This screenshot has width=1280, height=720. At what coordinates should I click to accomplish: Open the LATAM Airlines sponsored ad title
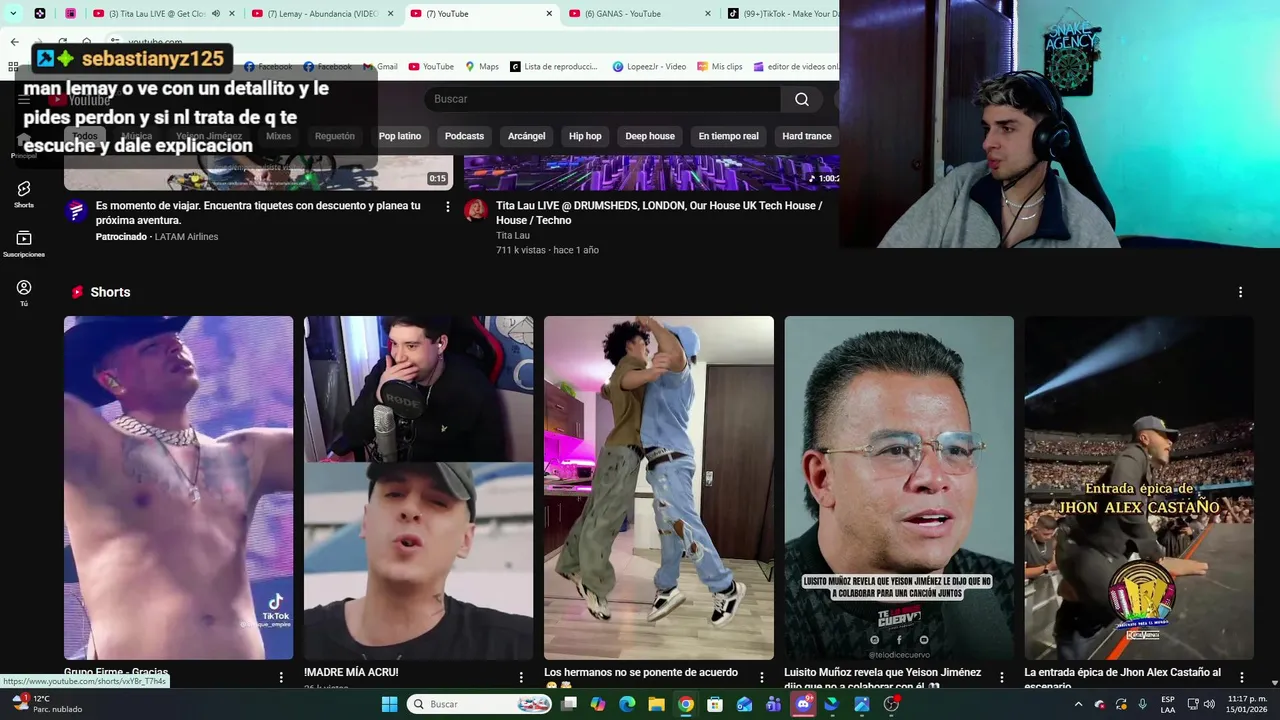[x=258, y=212]
